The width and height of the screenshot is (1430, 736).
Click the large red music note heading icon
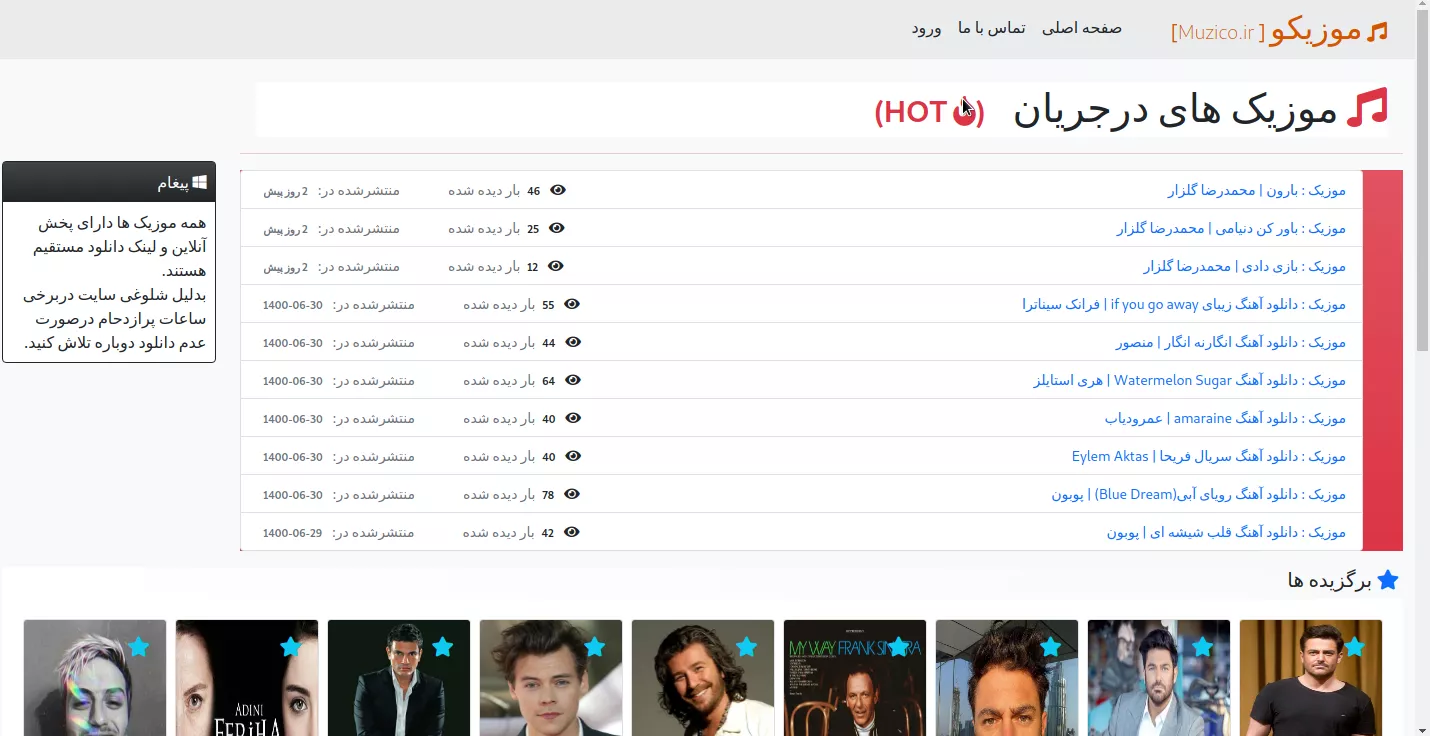1367,109
